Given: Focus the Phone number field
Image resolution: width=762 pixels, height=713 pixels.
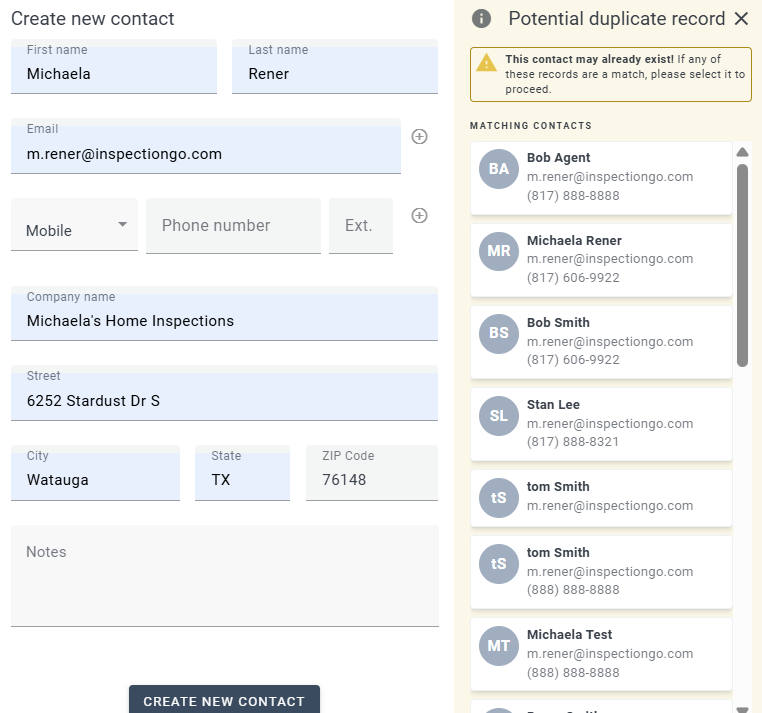Looking at the screenshot, I should pos(233,226).
